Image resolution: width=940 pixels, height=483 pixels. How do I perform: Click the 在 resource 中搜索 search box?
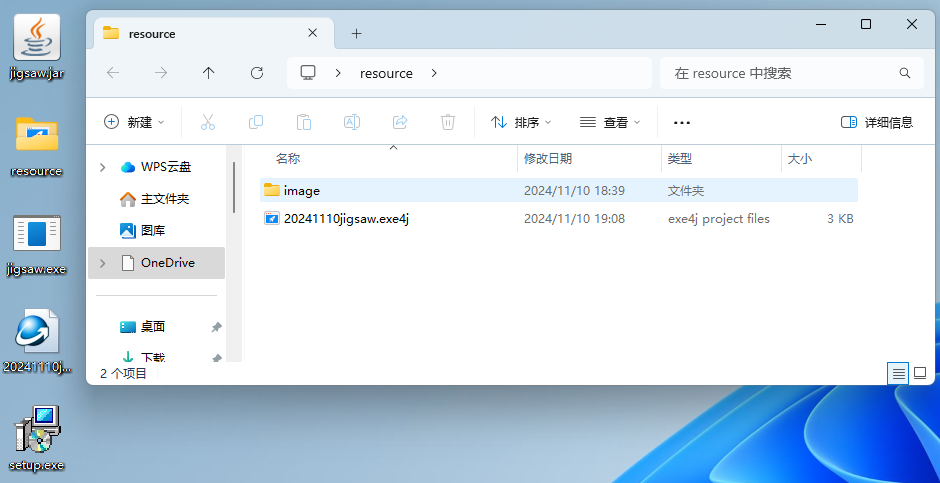[791, 73]
